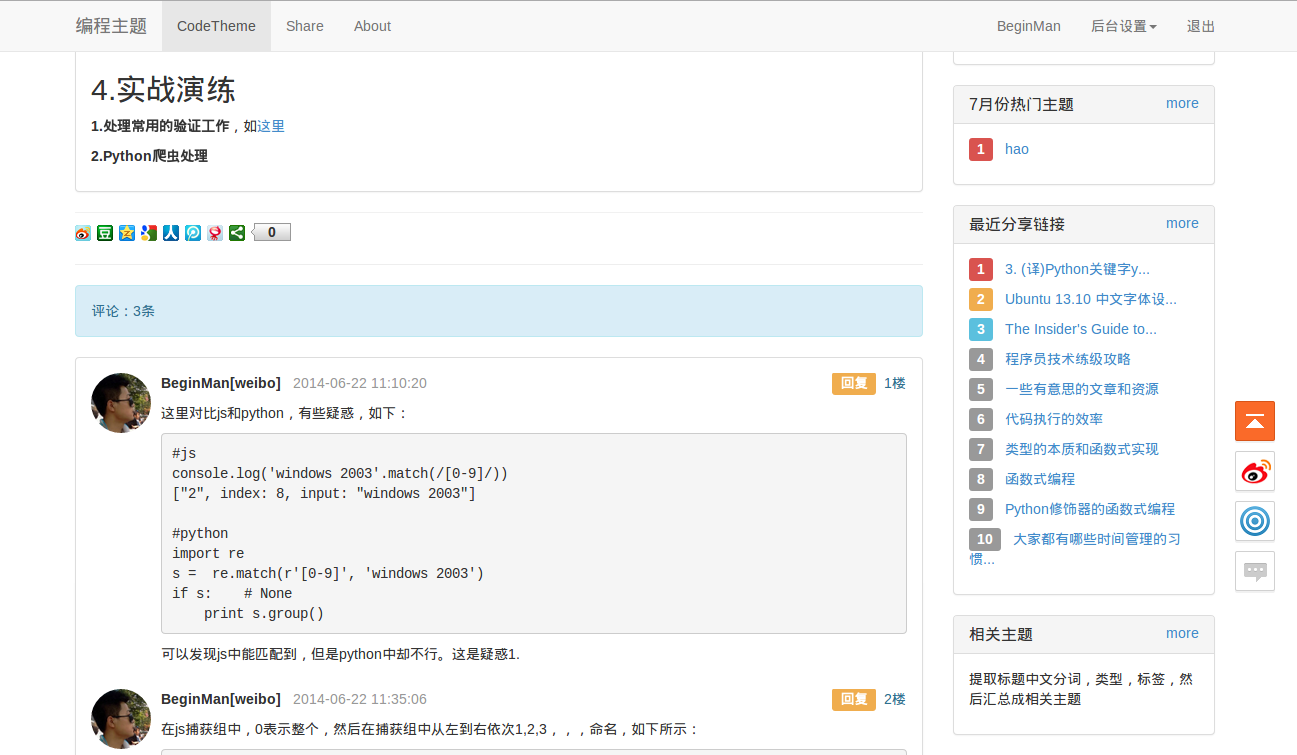Click the gray rank 10 badge
1297x755 pixels.
(985, 539)
